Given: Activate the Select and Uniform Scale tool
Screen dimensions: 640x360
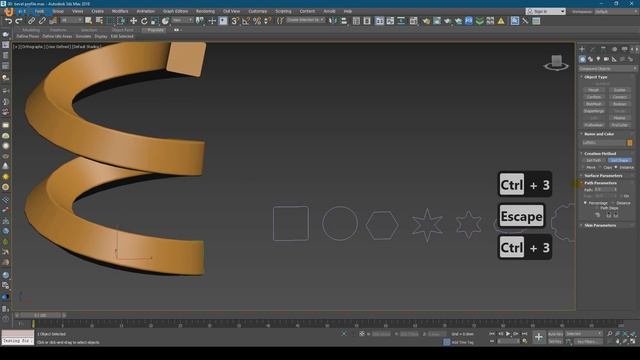Looking at the screenshot, I should tap(155, 21).
